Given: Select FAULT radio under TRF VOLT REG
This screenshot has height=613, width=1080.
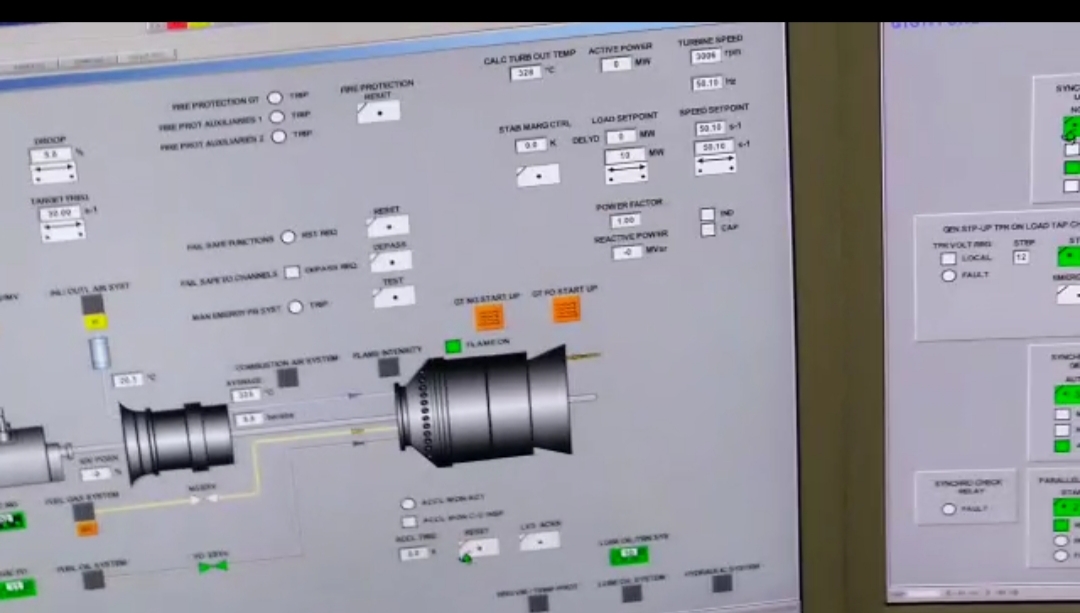Looking at the screenshot, I should 948,276.
